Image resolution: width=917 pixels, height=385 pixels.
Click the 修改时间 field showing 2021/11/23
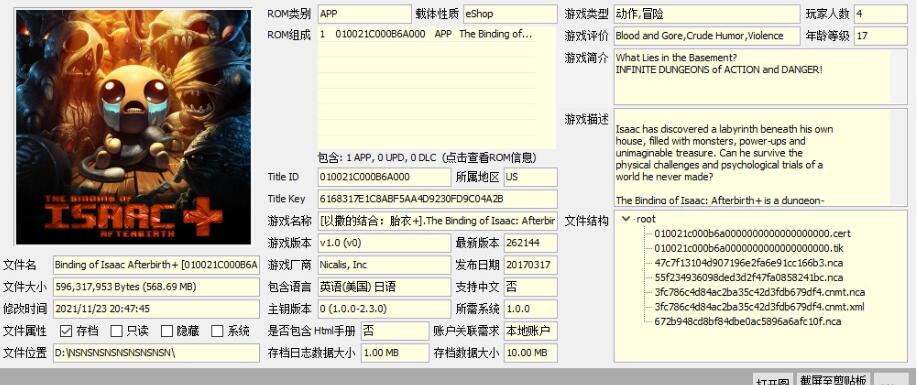[156, 309]
